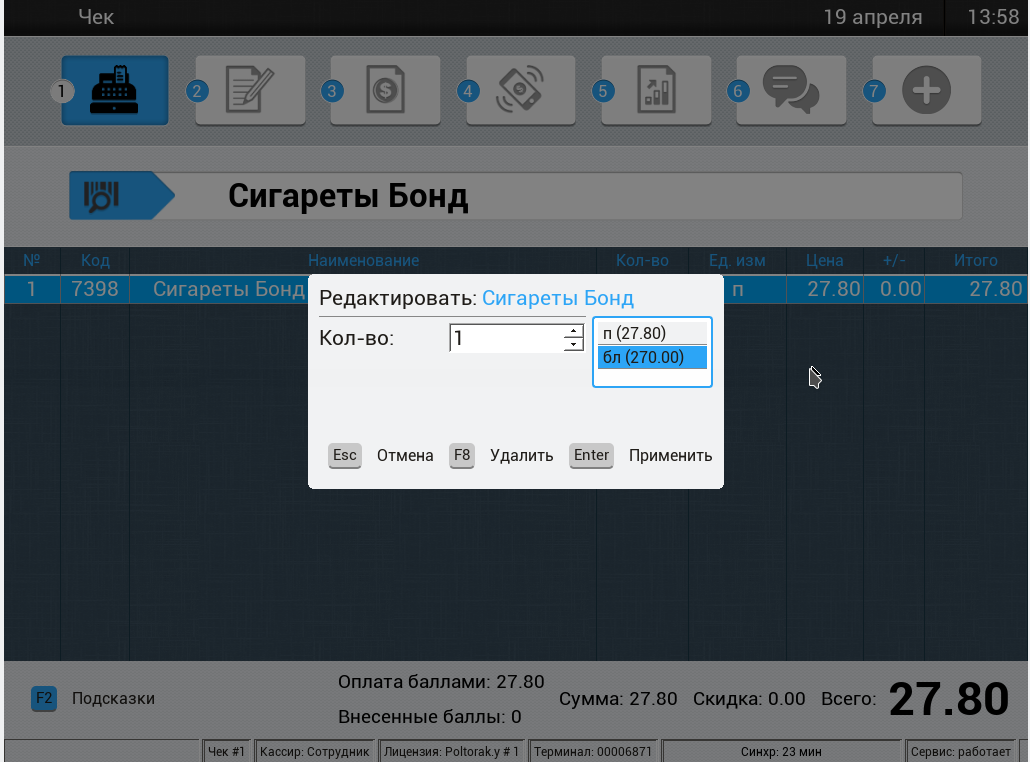The height and width of the screenshot is (762, 1030).
Task: Click the Esc key button
Action: coord(345,455)
